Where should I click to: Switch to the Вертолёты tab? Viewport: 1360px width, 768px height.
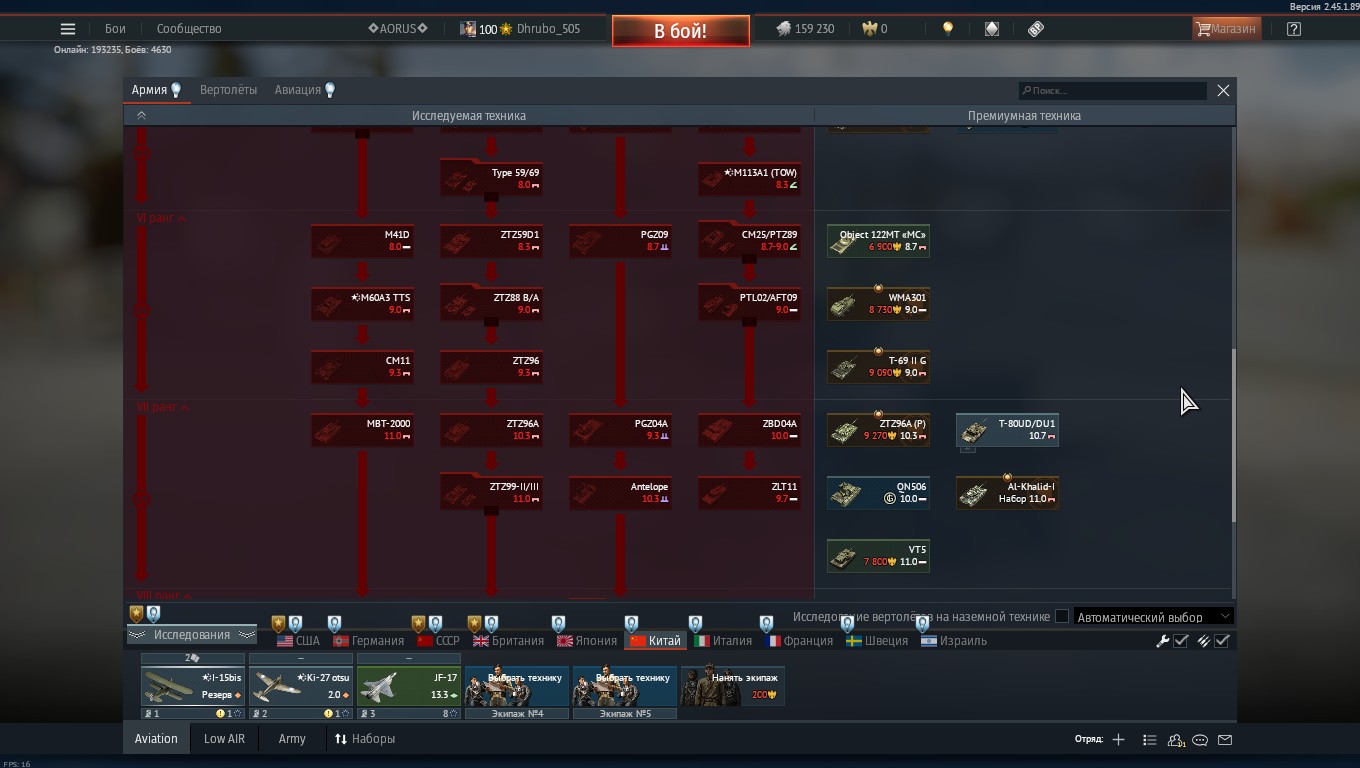228,90
